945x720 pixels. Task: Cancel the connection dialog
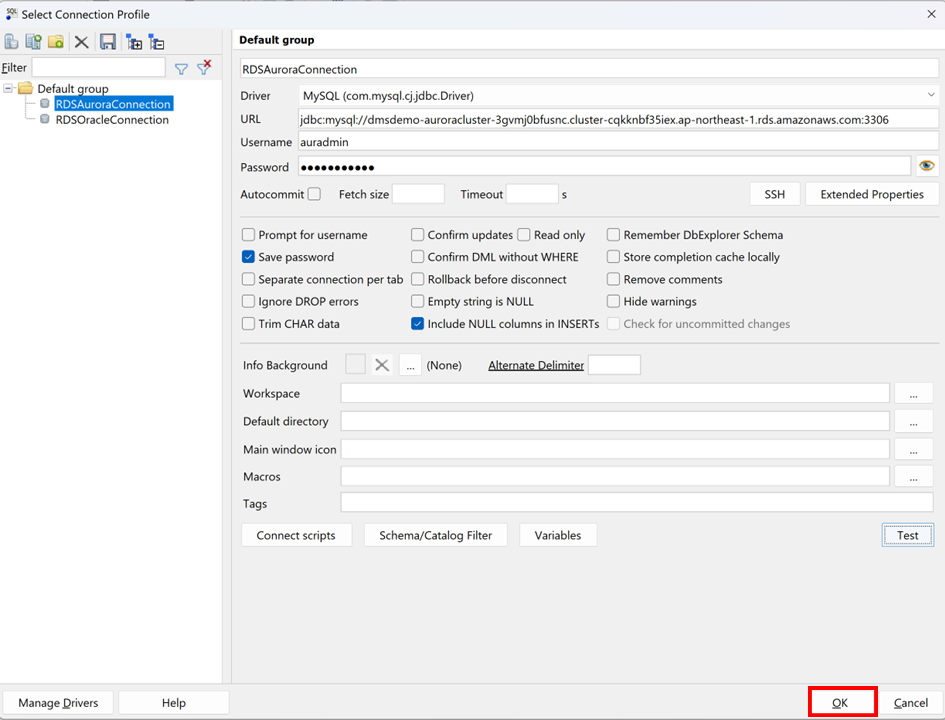[x=911, y=703]
